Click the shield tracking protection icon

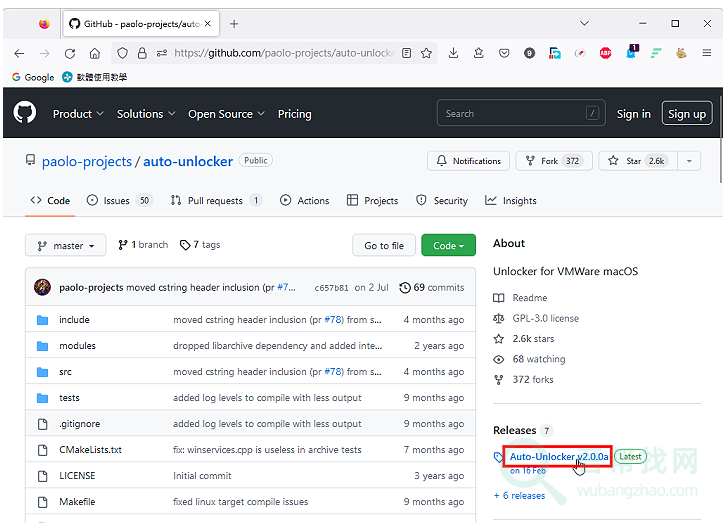pos(122,53)
